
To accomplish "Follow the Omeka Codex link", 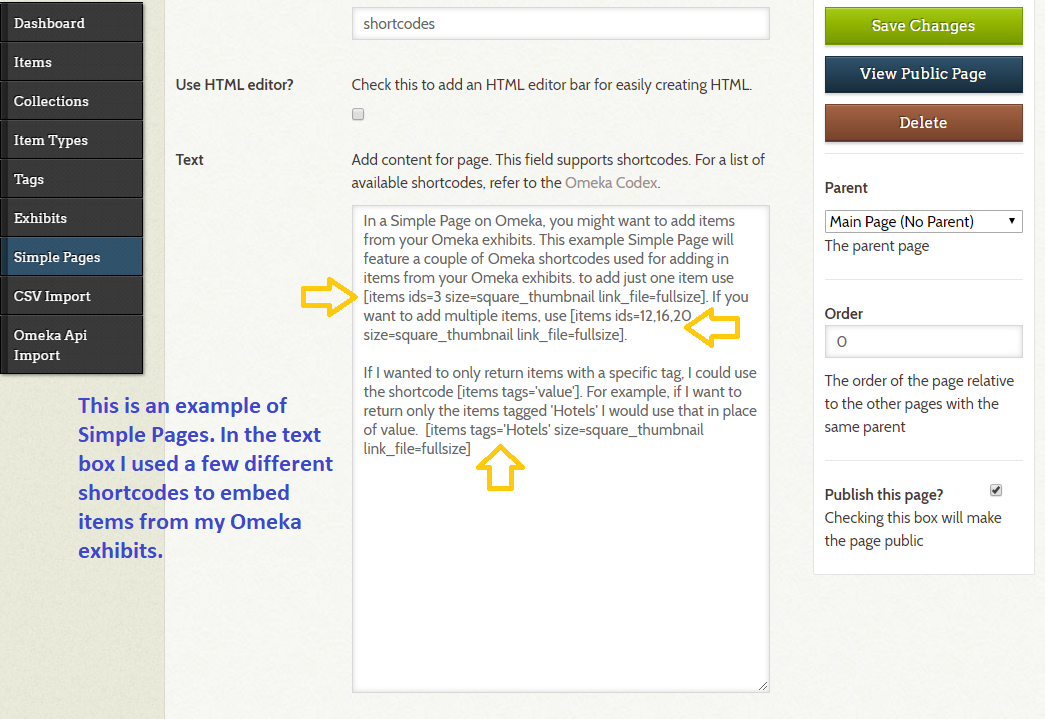I will [x=611, y=183].
